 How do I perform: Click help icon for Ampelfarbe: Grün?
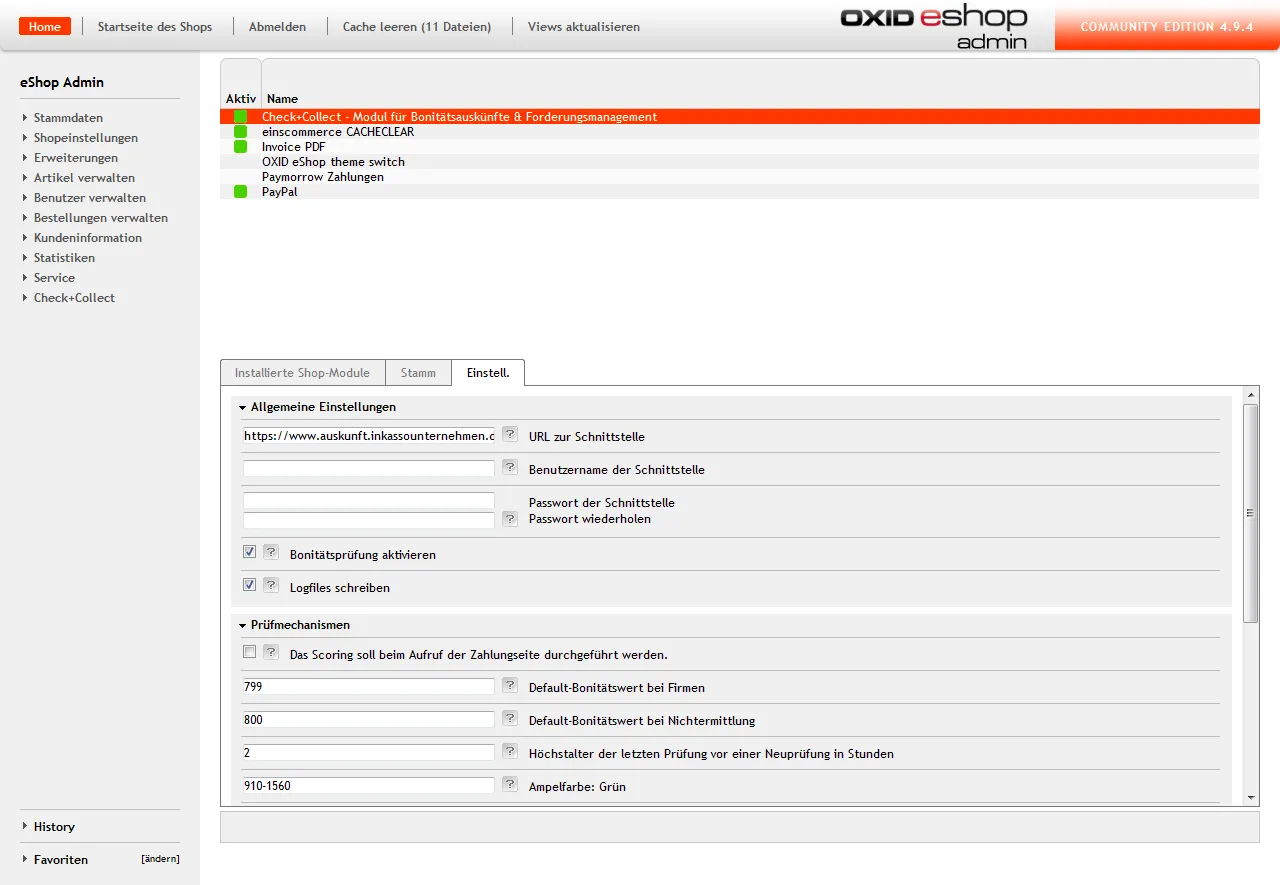[x=510, y=785]
